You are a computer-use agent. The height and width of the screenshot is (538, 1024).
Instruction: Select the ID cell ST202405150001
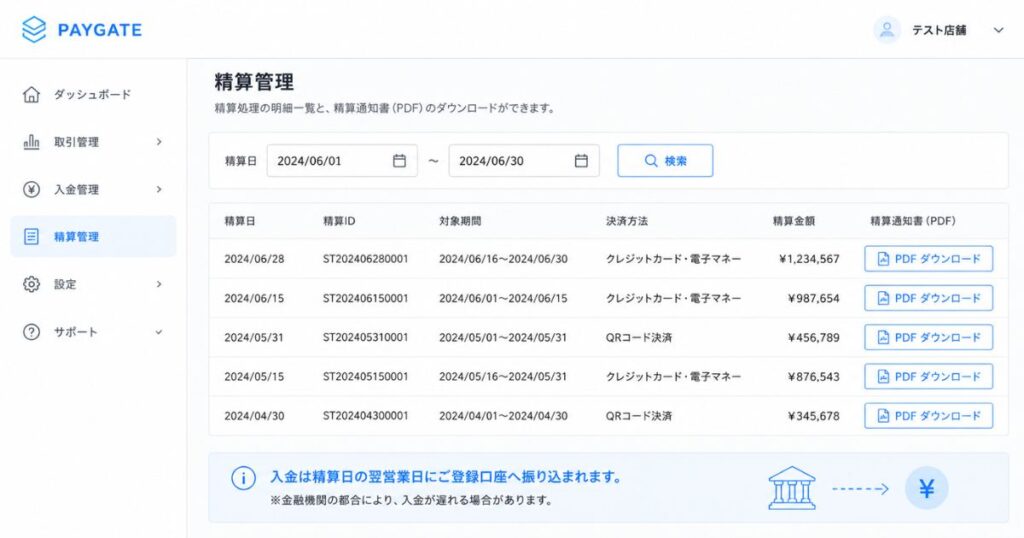(x=365, y=376)
